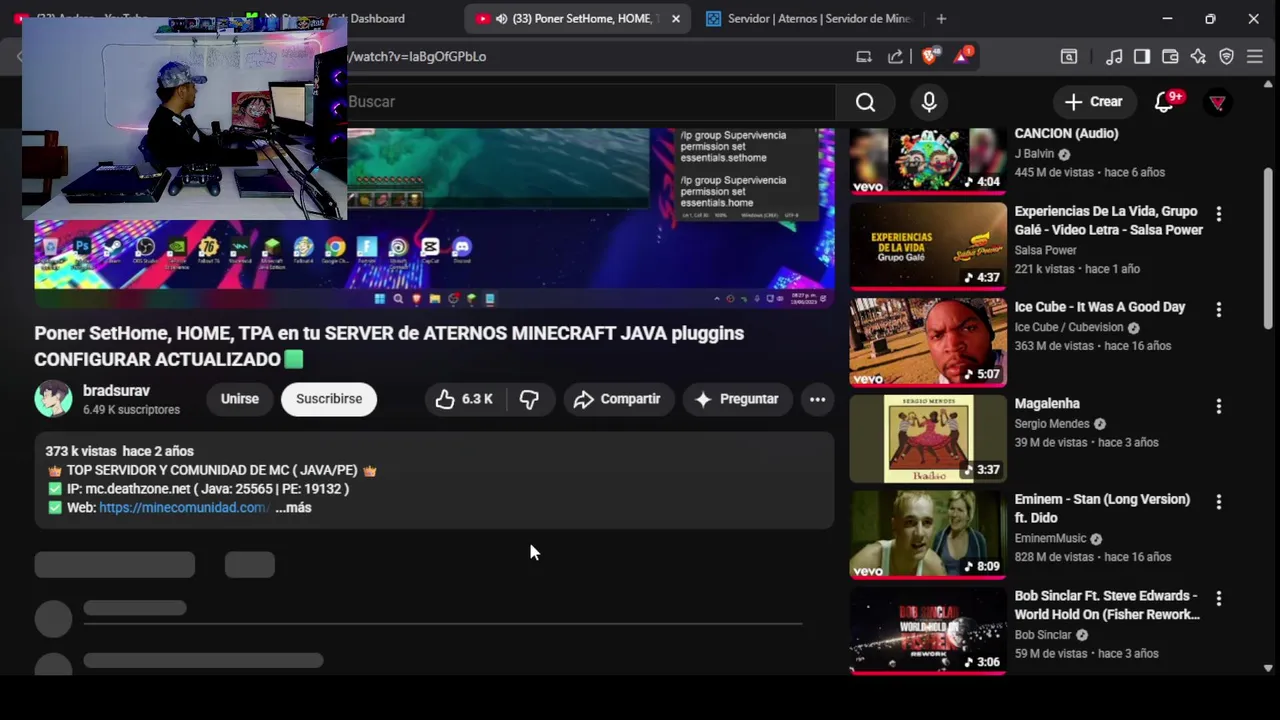1280x720 pixels.
Task: Click the title 'CANCION (Audio)'
Action: (1066, 133)
